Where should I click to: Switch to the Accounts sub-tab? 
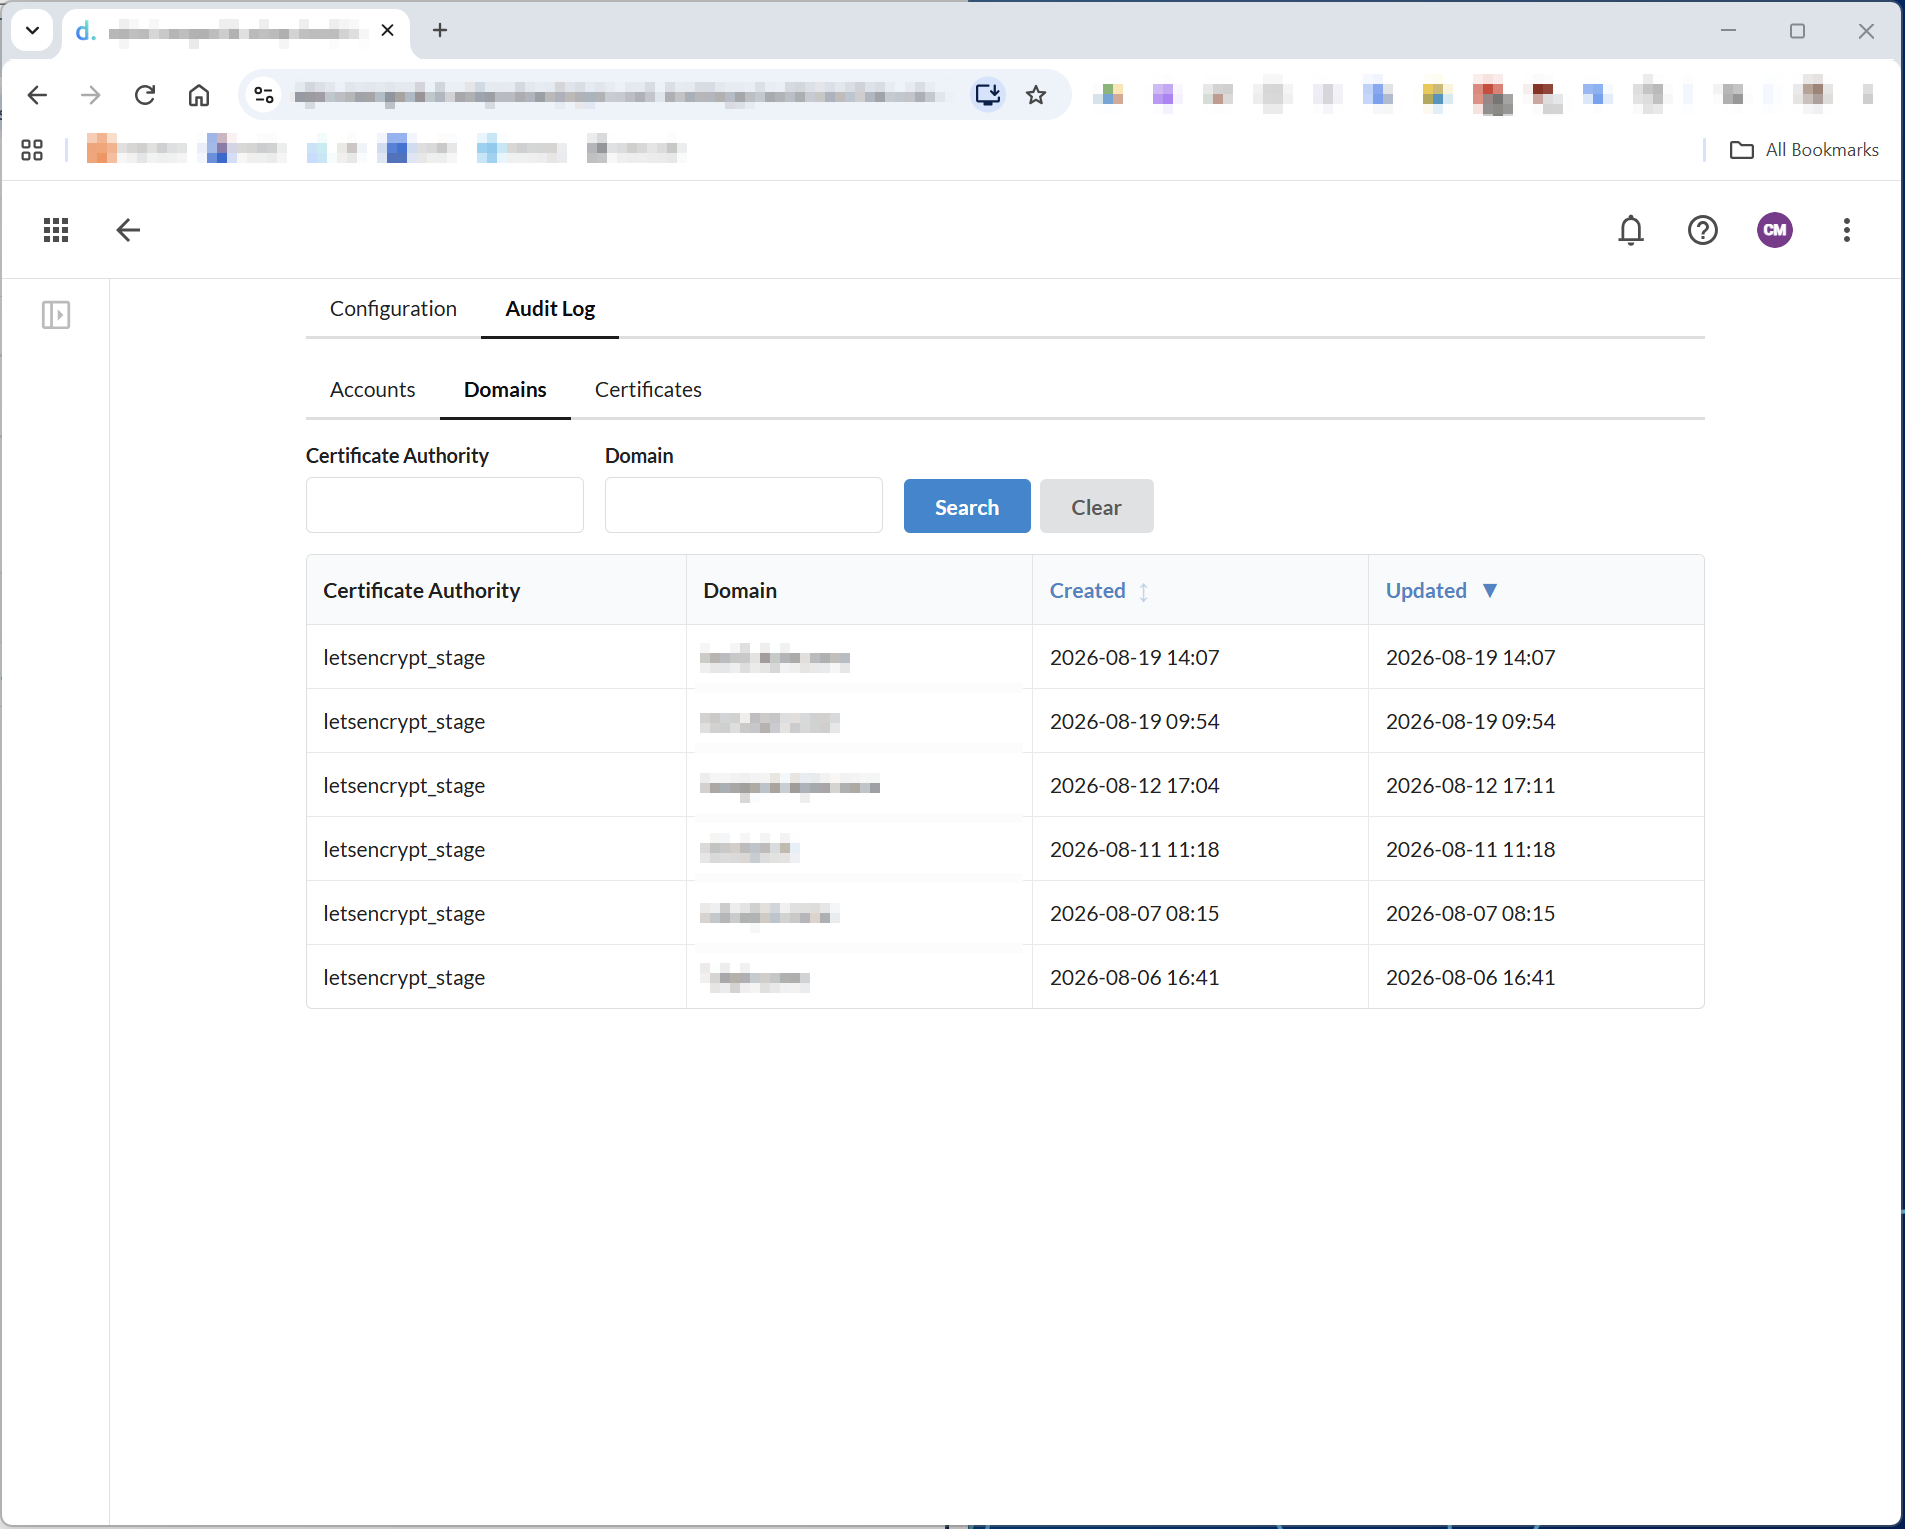click(x=372, y=390)
